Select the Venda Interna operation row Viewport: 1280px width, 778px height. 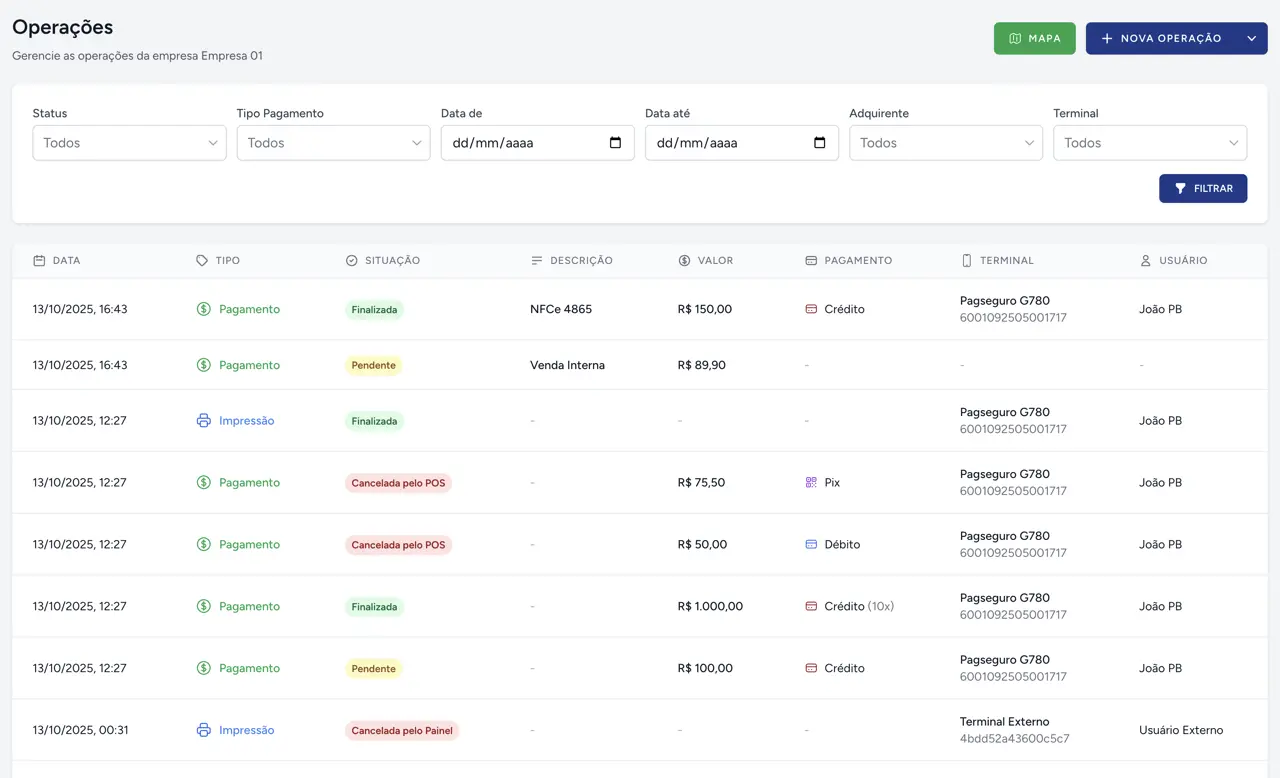click(567, 366)
